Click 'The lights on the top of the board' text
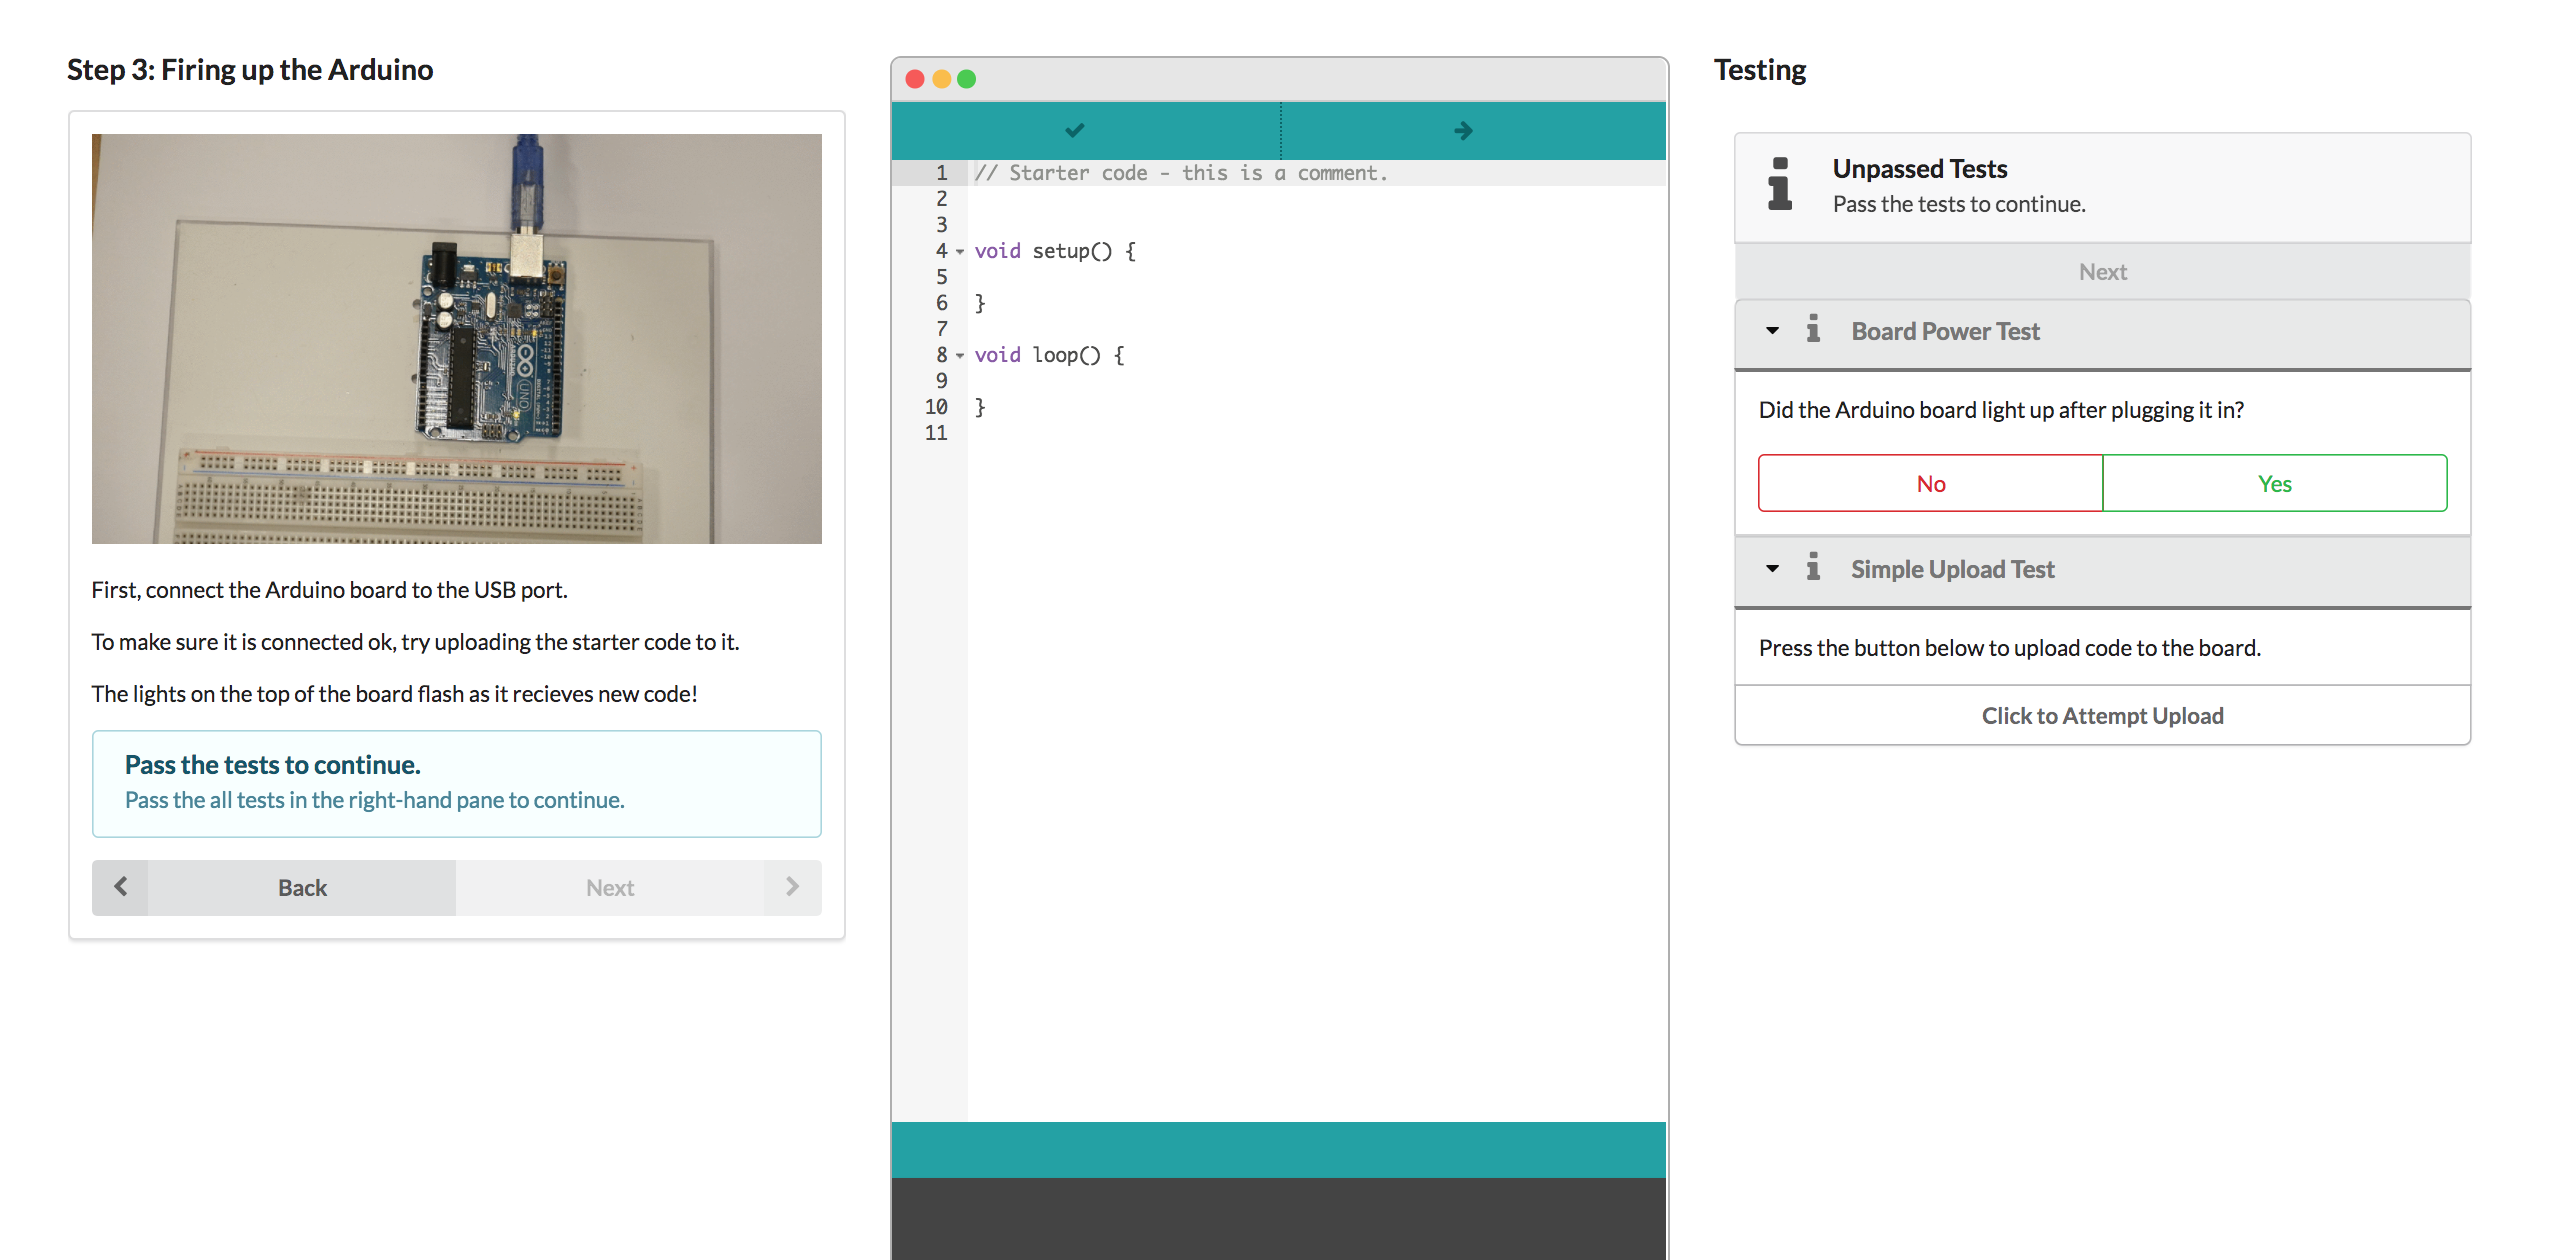Image resolution: width=2560 pixels, height=1260 pixels. coord(394,694)
